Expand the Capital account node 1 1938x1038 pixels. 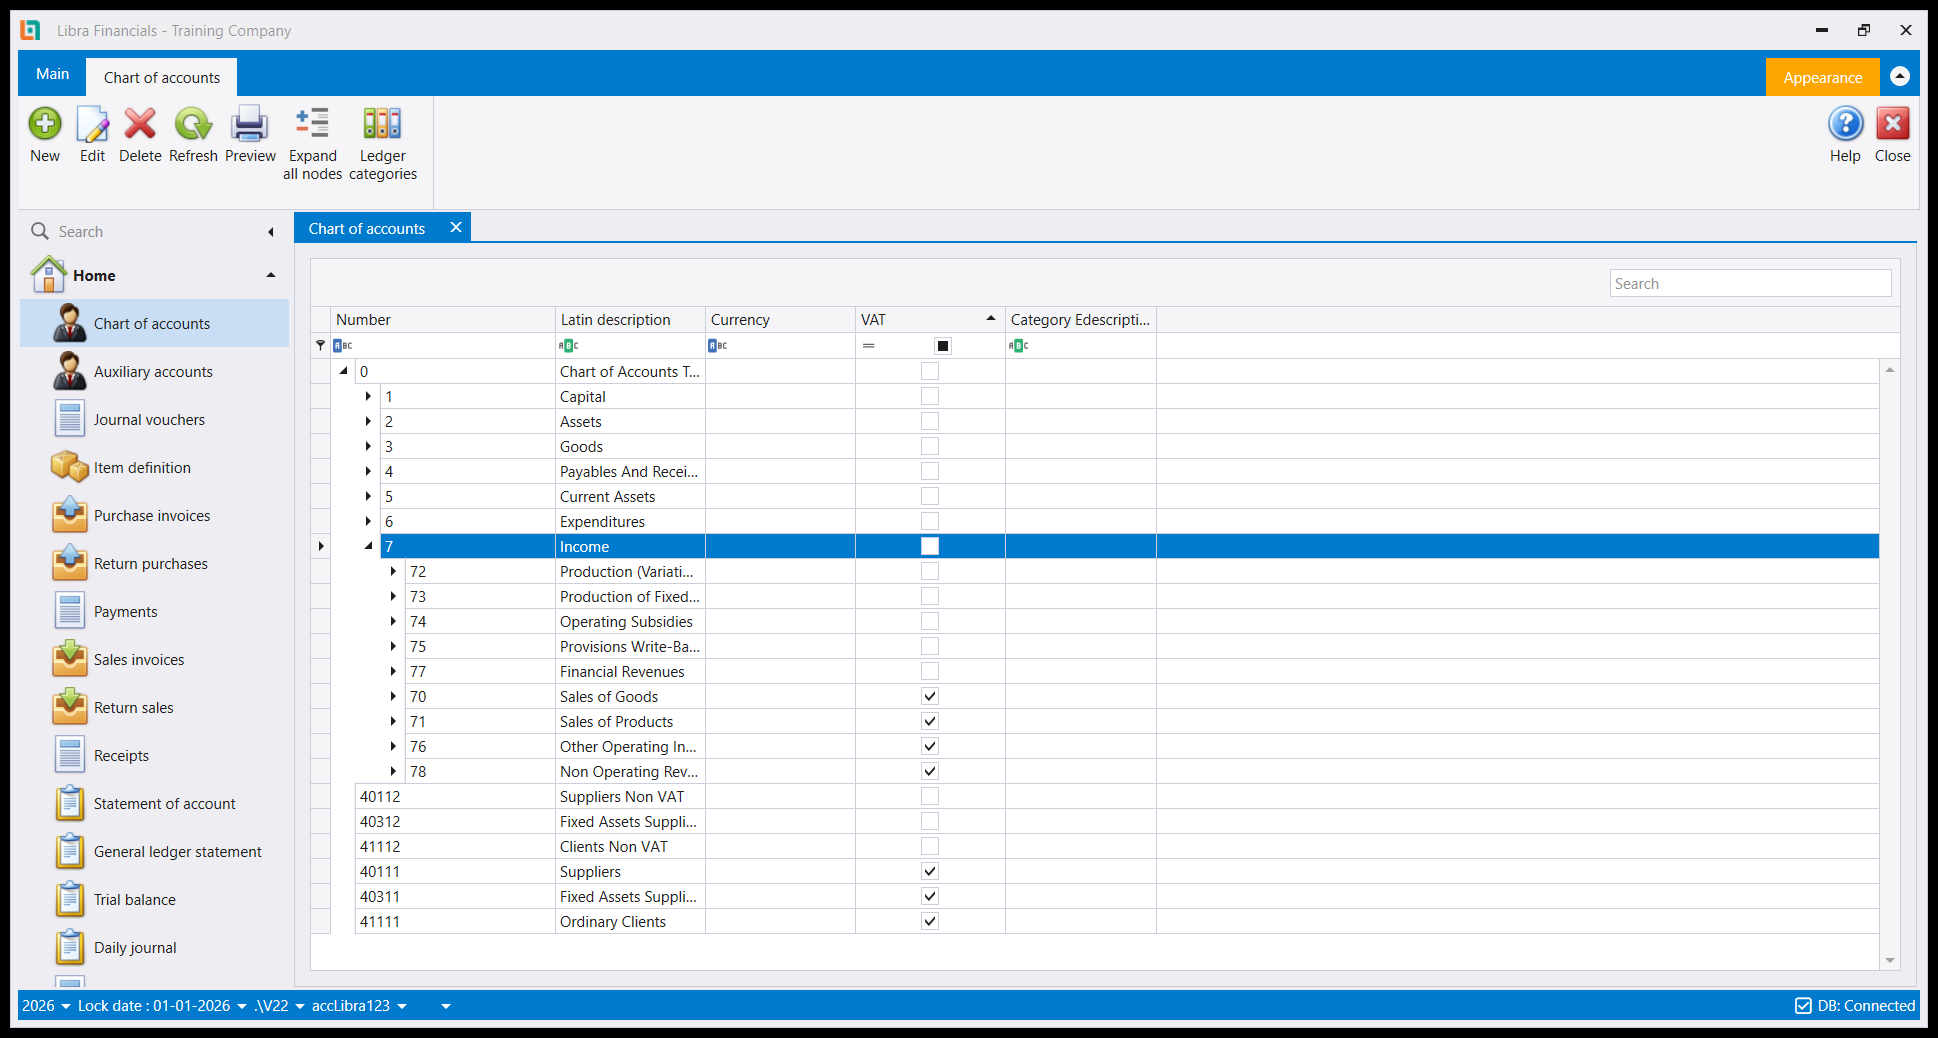(368, 396)
